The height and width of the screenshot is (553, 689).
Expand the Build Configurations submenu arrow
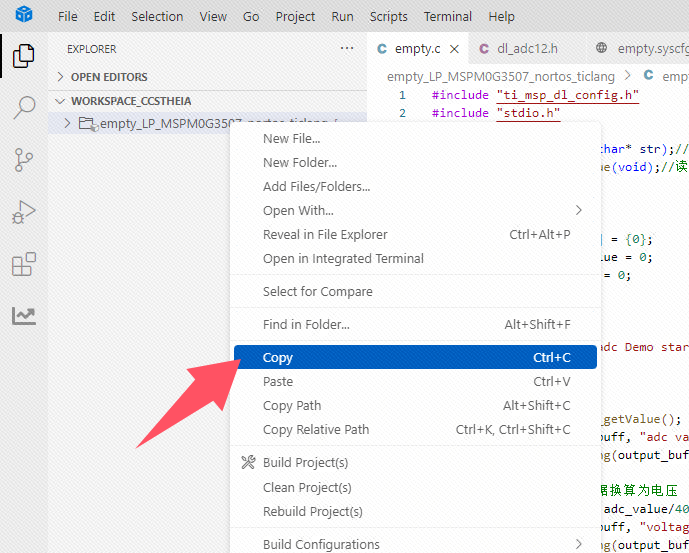point(579,544)
